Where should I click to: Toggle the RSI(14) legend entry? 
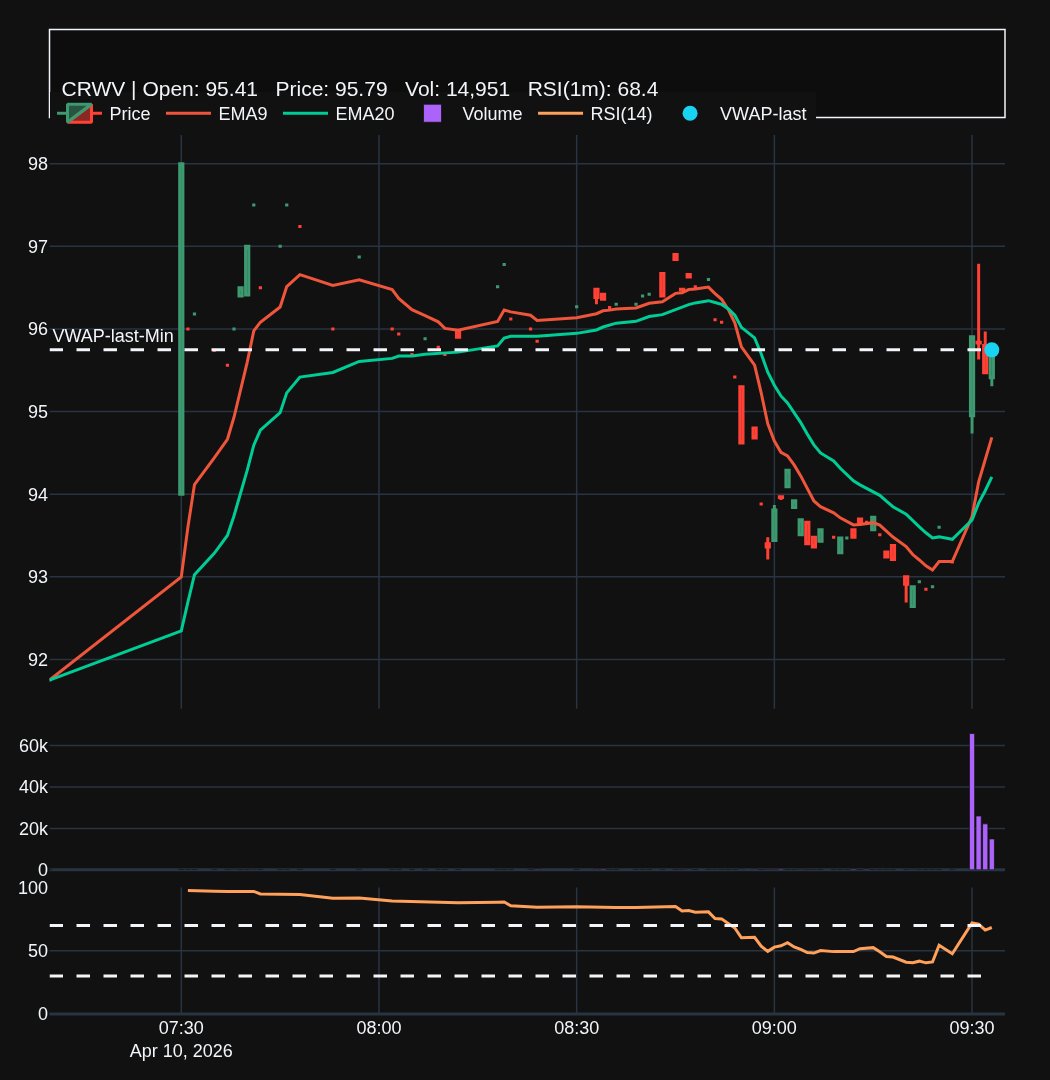click(x=595, y=114)
